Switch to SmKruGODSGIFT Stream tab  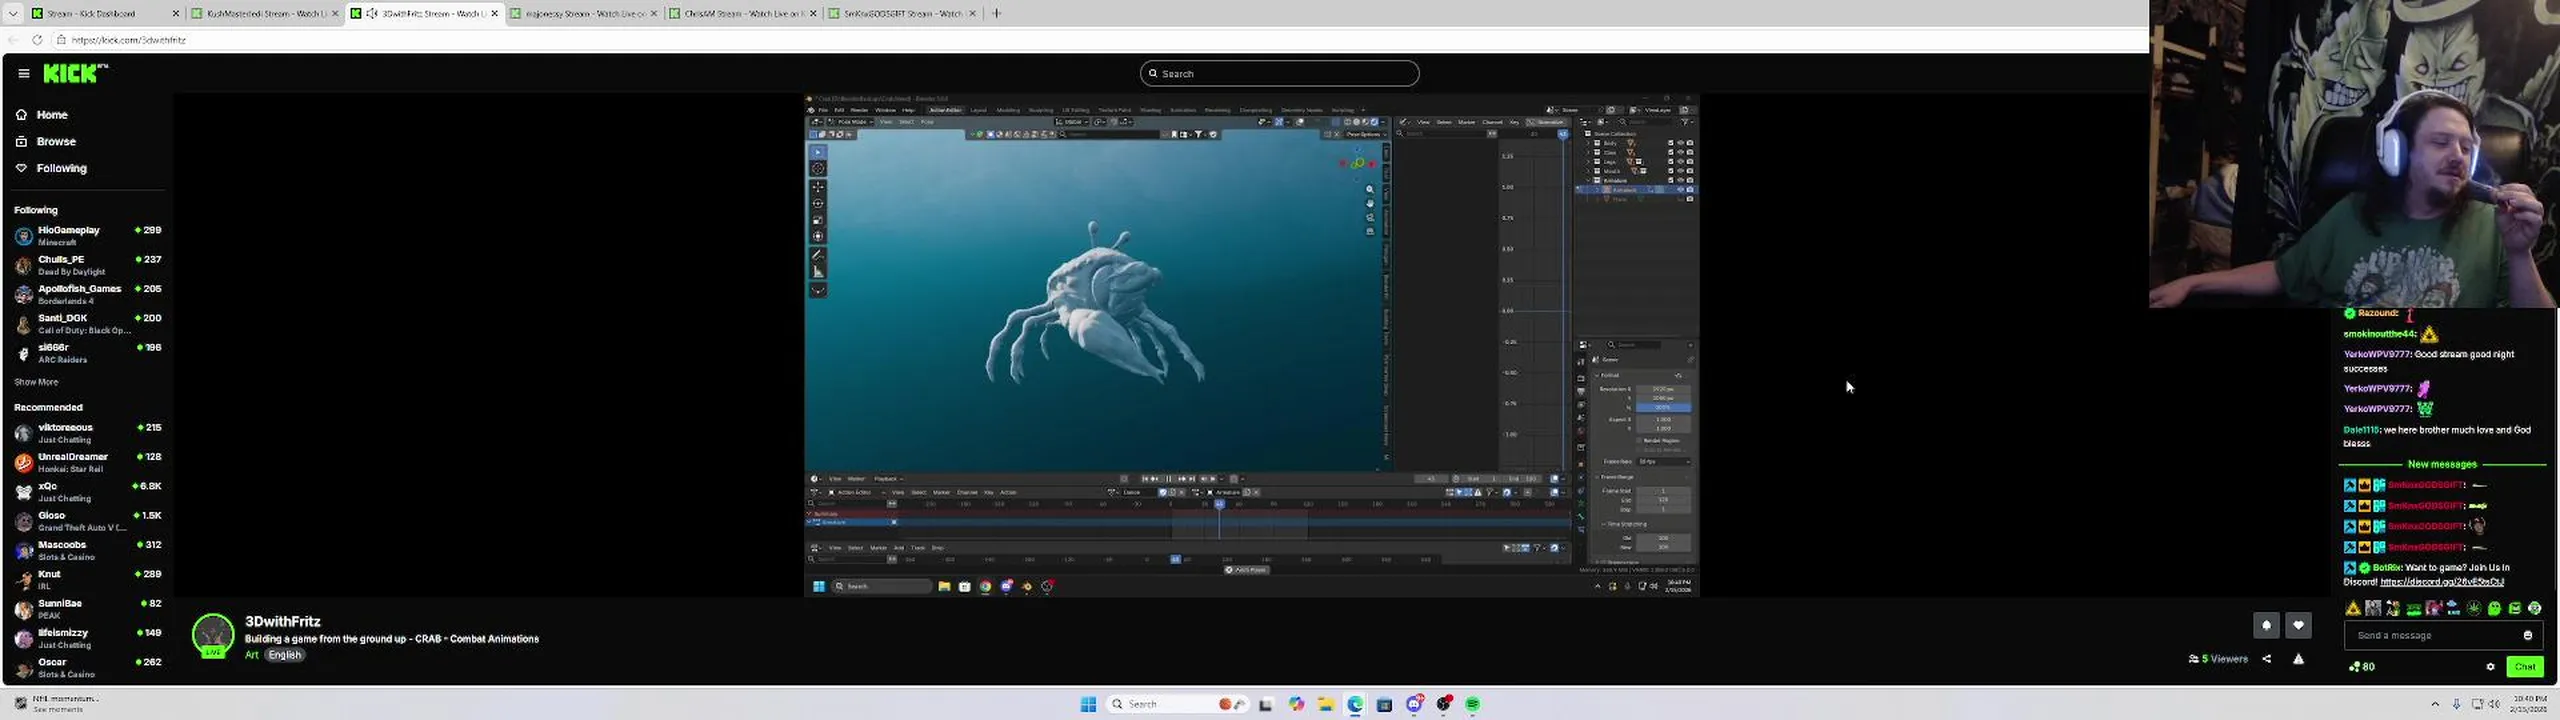(x=902, y=13)
